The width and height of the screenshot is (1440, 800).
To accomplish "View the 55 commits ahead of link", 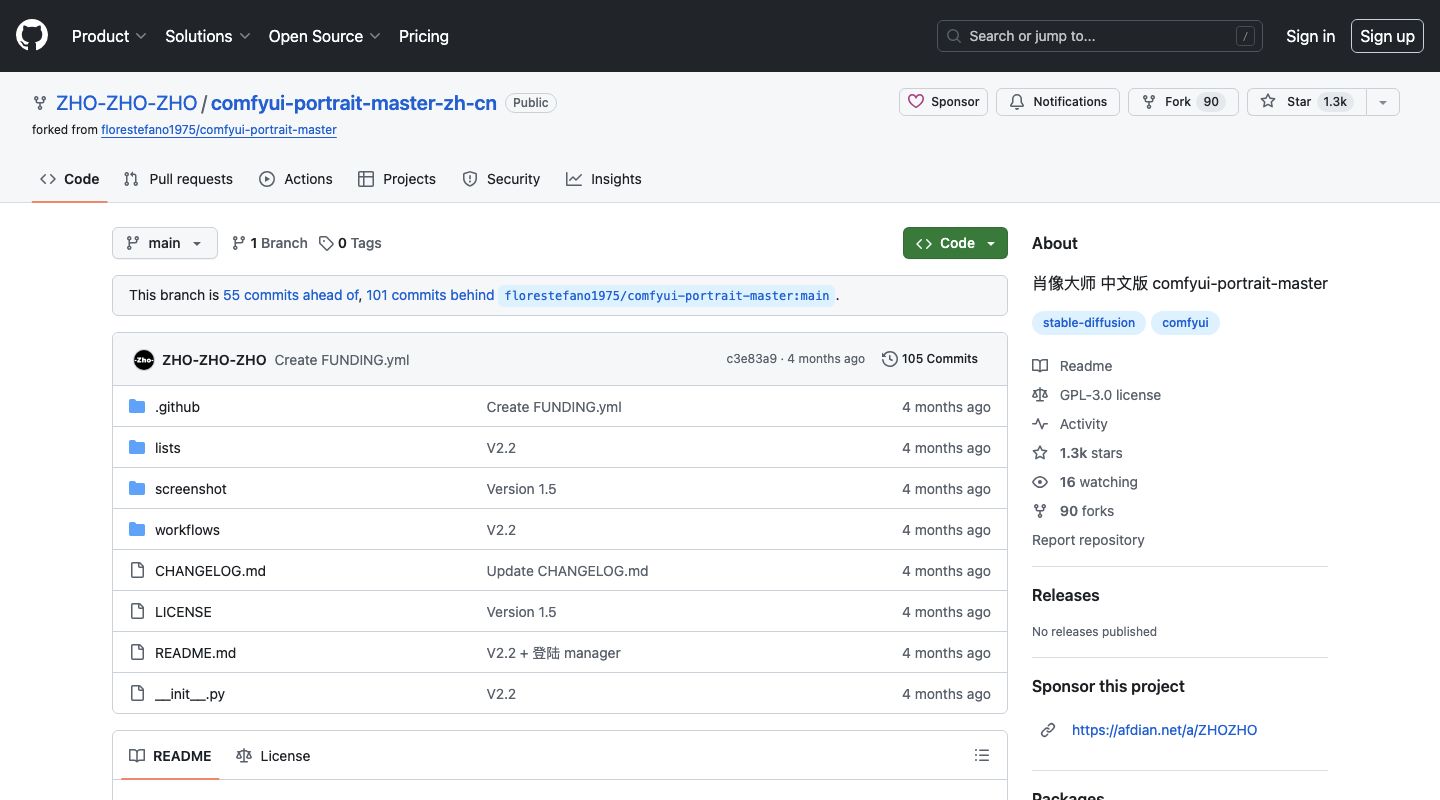I will [291, 295].
